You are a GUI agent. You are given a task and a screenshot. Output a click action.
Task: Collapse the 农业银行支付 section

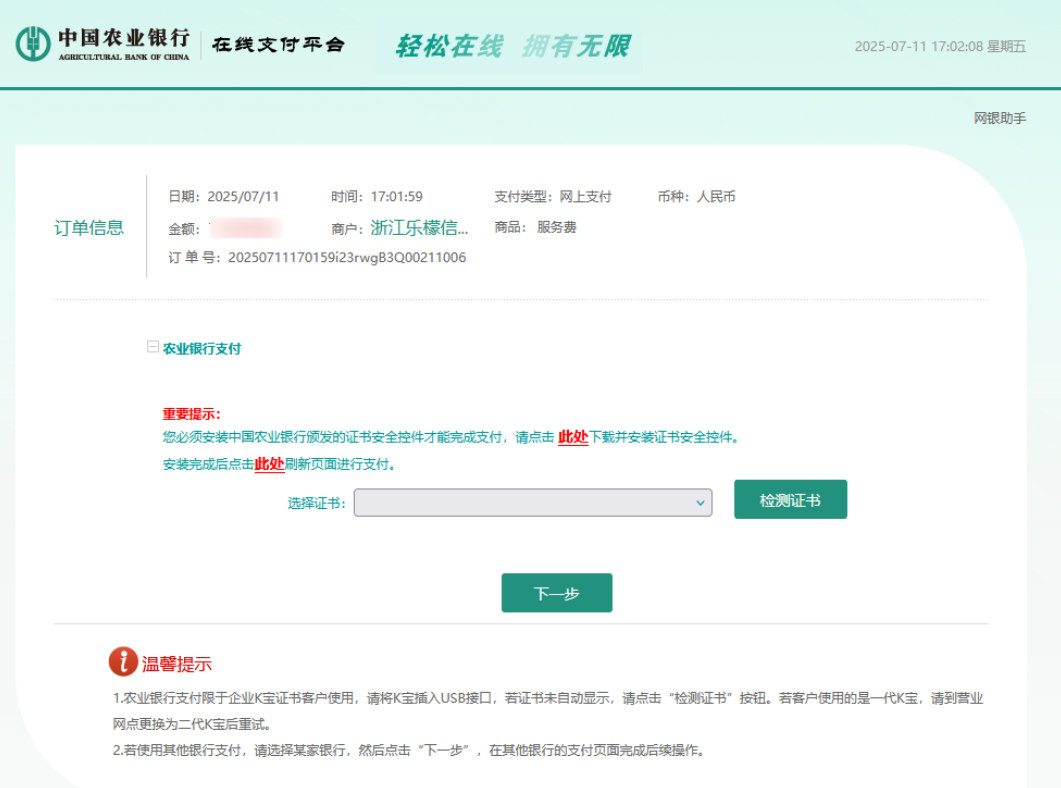click(x=153, y=347)
